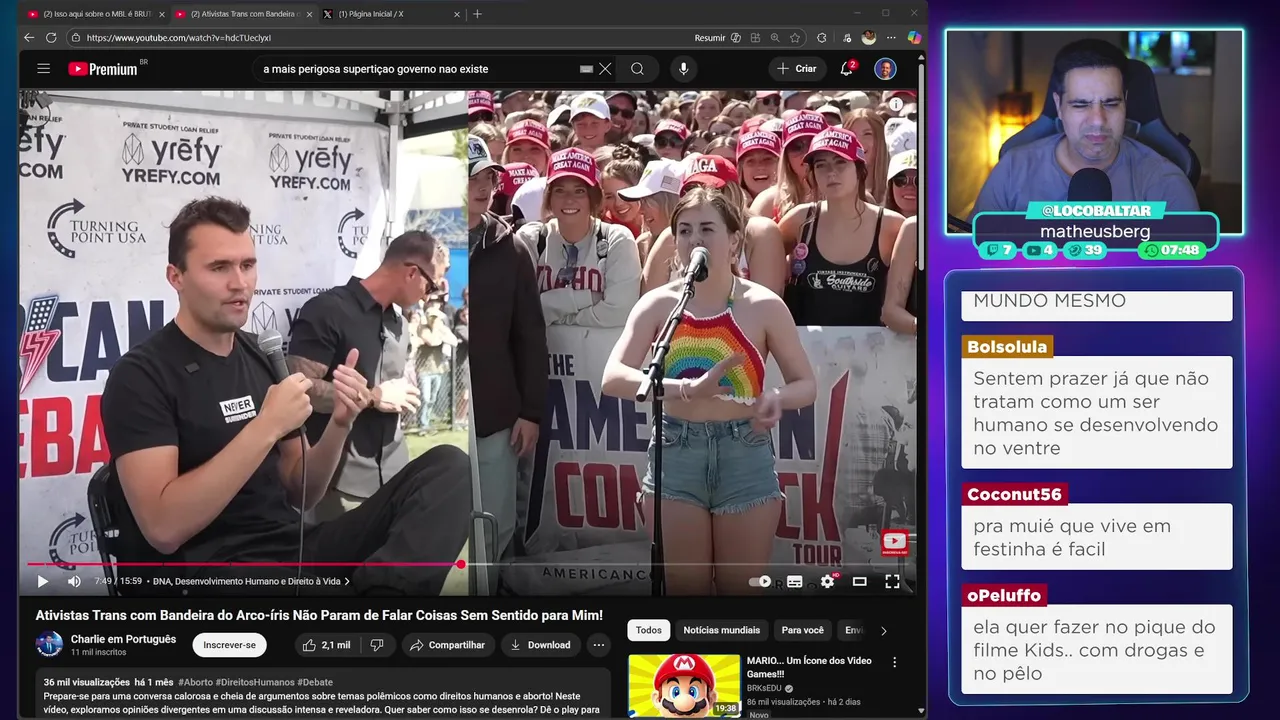Click the video info card icon
1280x720 pixels.
896,104
